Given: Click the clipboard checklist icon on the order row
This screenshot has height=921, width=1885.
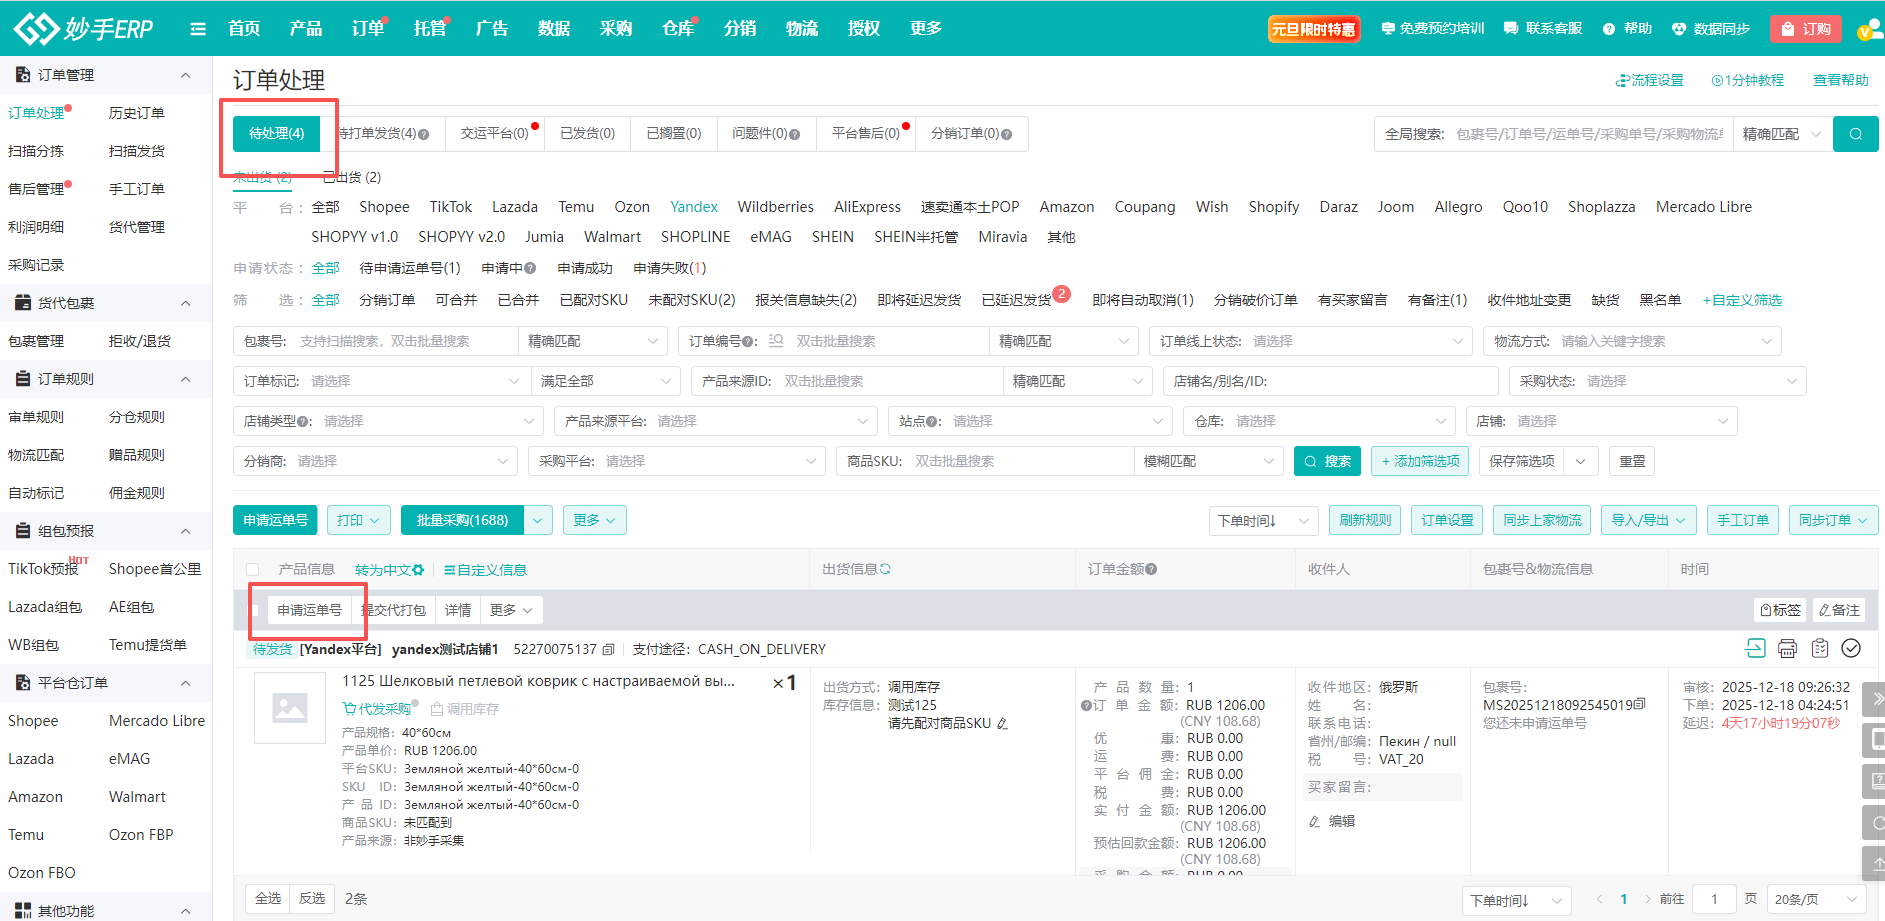Looking at the screenshot, I should tap(1820, 649).
